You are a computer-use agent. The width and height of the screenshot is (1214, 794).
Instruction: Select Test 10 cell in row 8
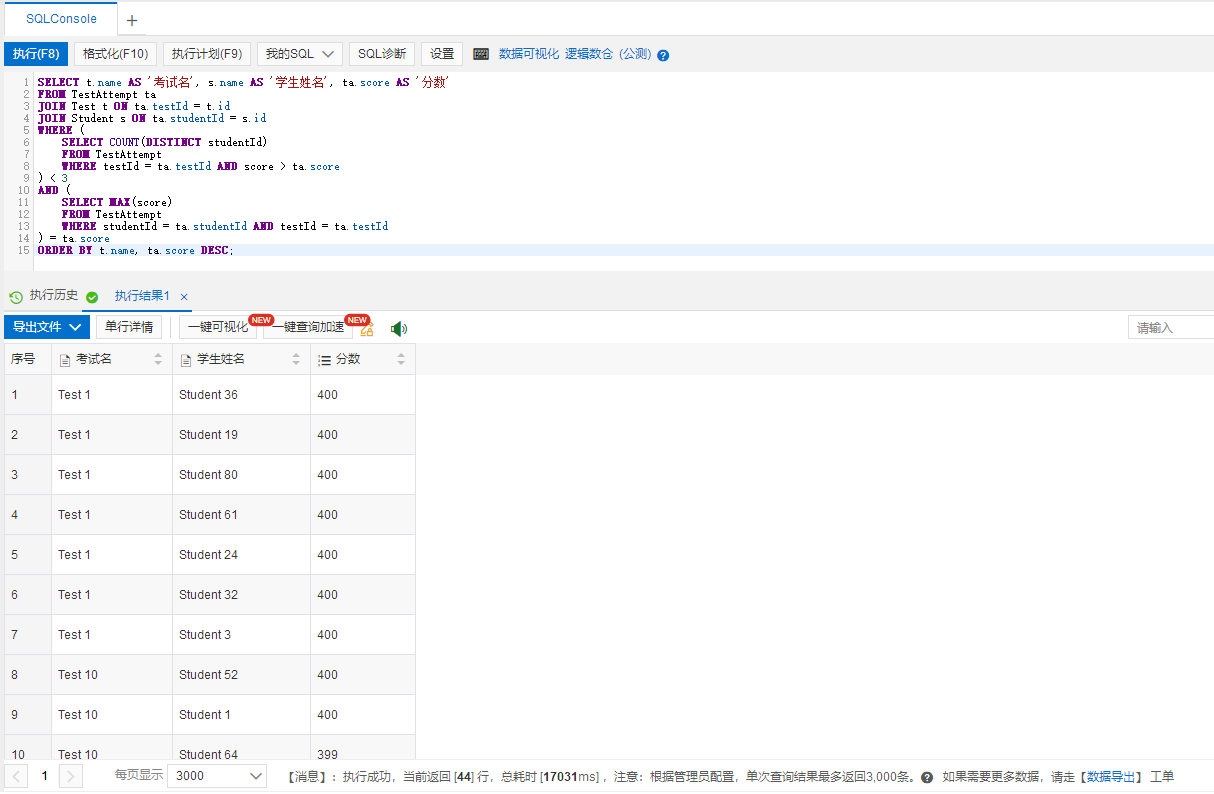(112, 675)
